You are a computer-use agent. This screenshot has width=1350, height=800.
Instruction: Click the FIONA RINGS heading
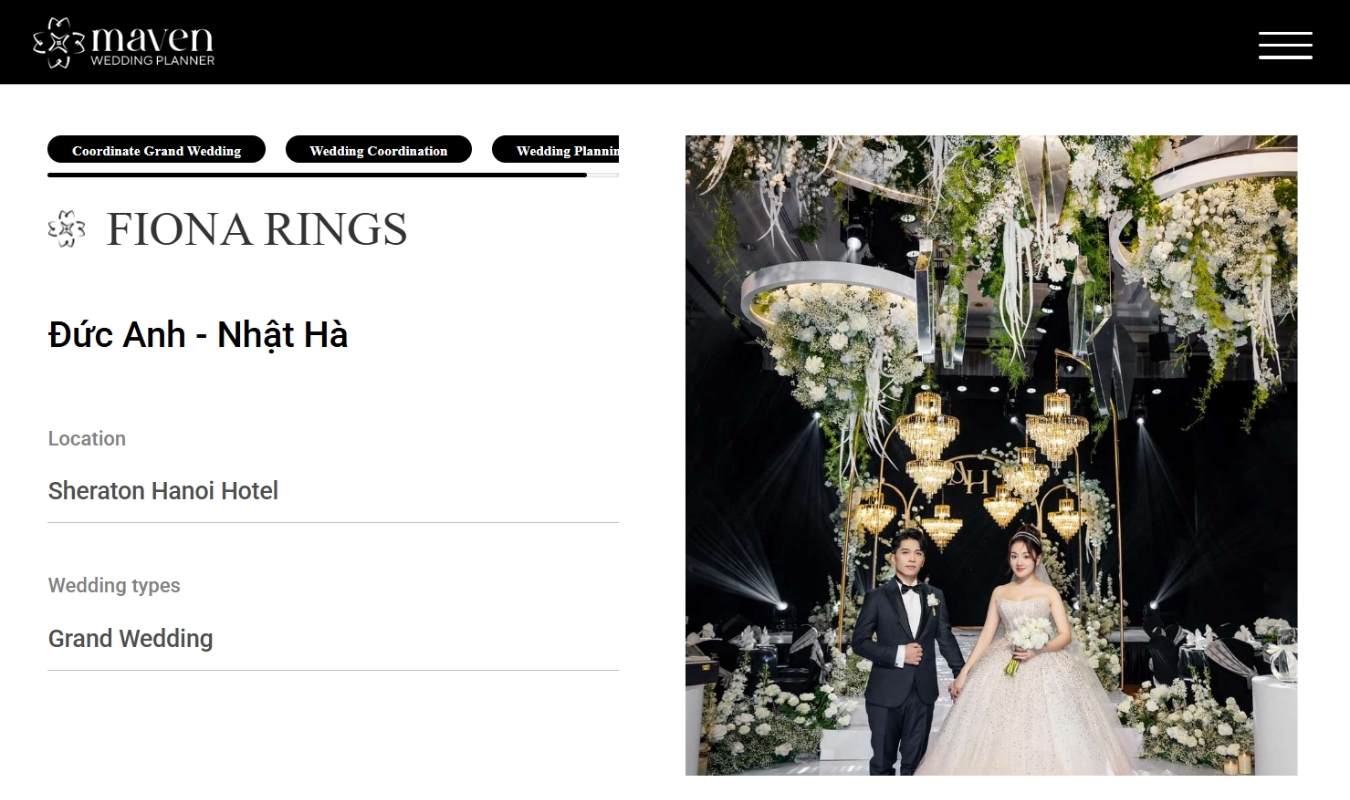tap(257, 229)
